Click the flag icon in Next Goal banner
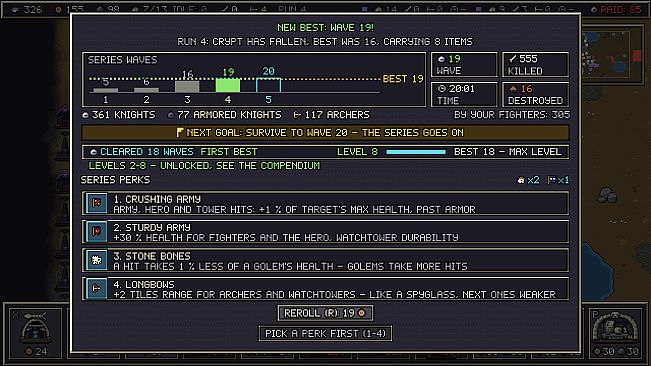Viewport: 651px width, 366px height. pos(179,132)
